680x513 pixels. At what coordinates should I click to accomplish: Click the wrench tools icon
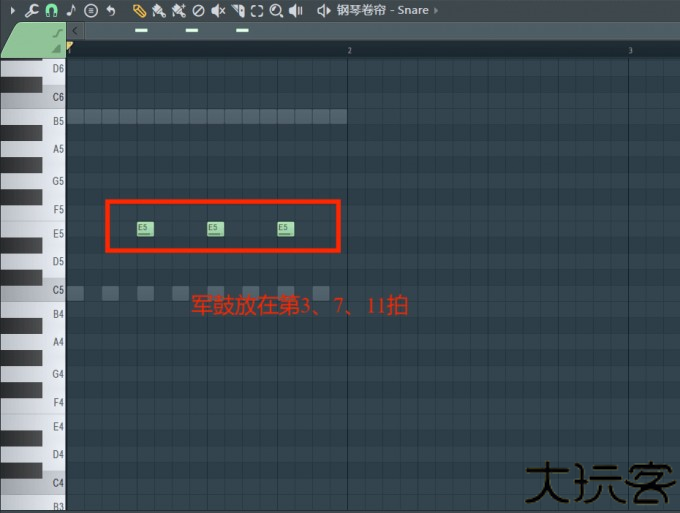(31, 10)
